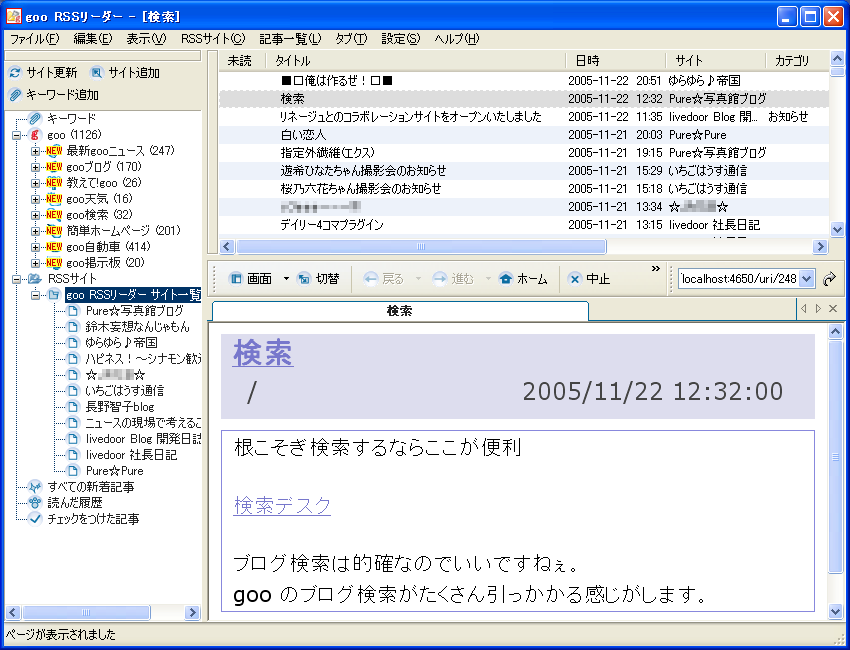This screenshot has width=850, height=650.
Task: Collapse goo RSSリーダー サイト一覧 node
Action: pyautogui.click(x=35, y=295)
